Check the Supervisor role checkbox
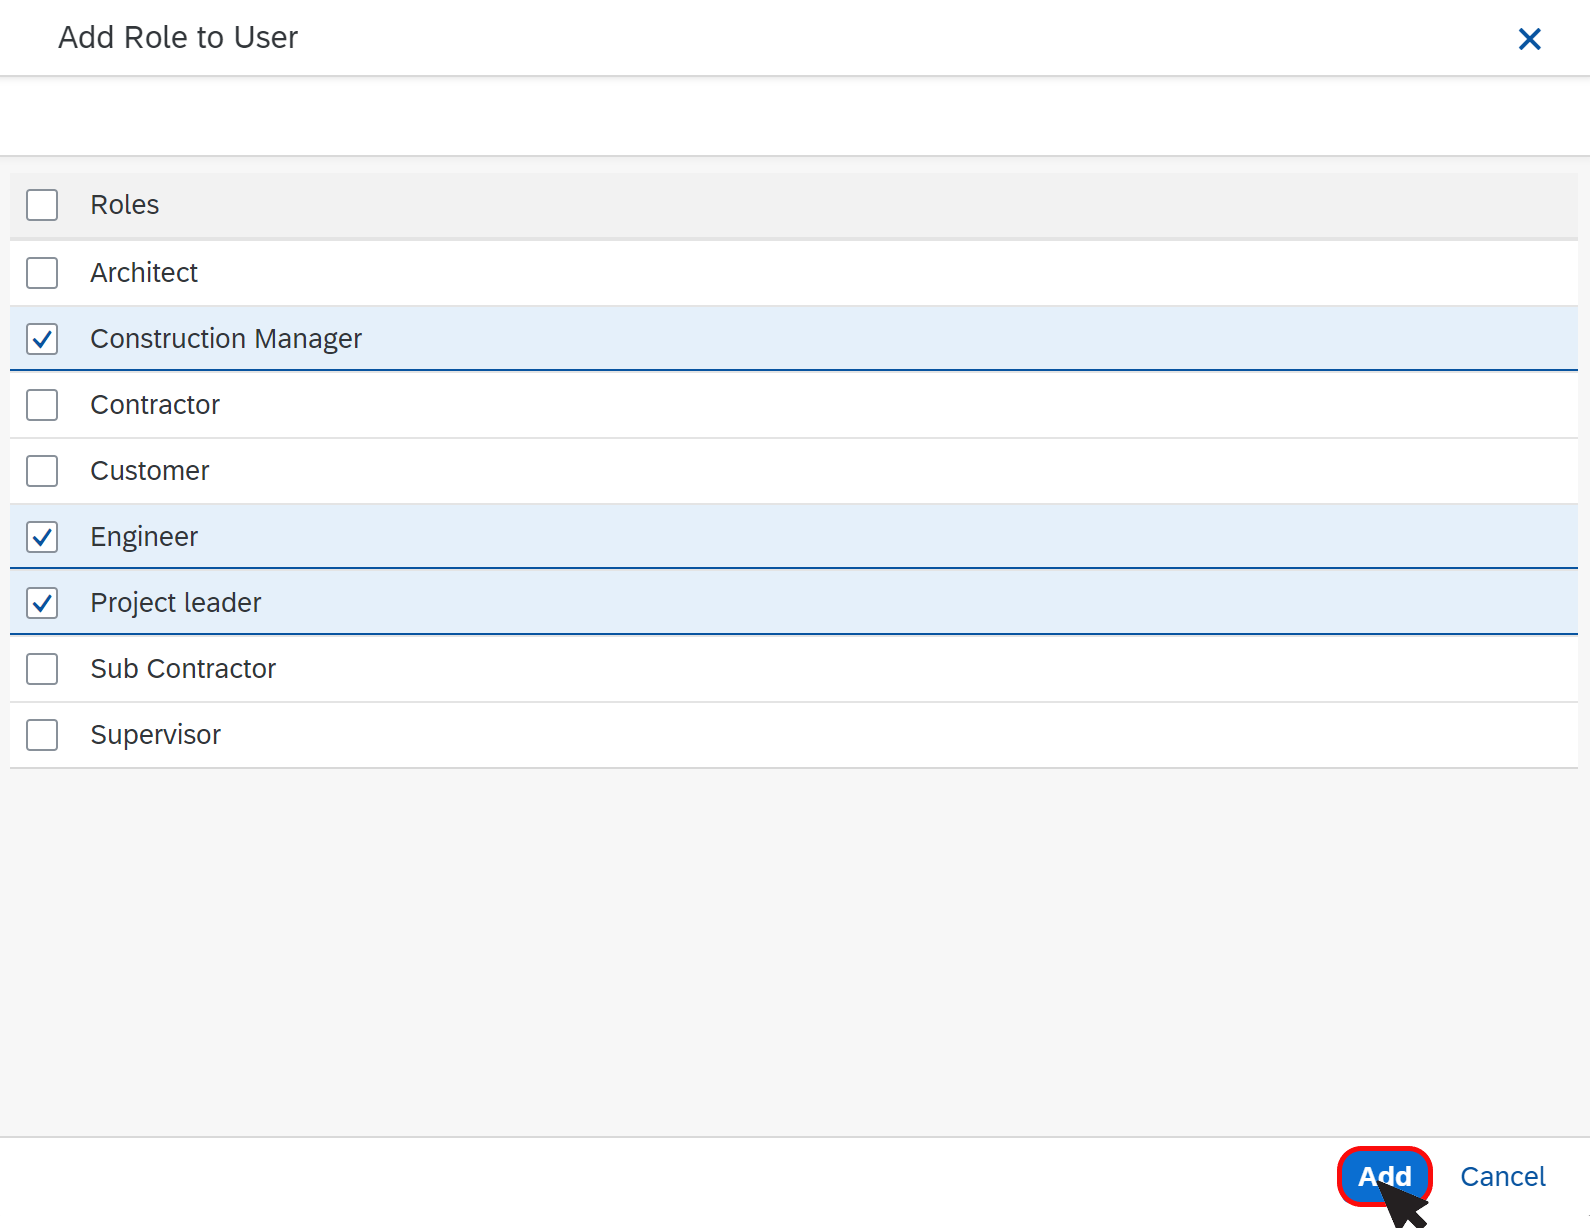 pos(42,735)
